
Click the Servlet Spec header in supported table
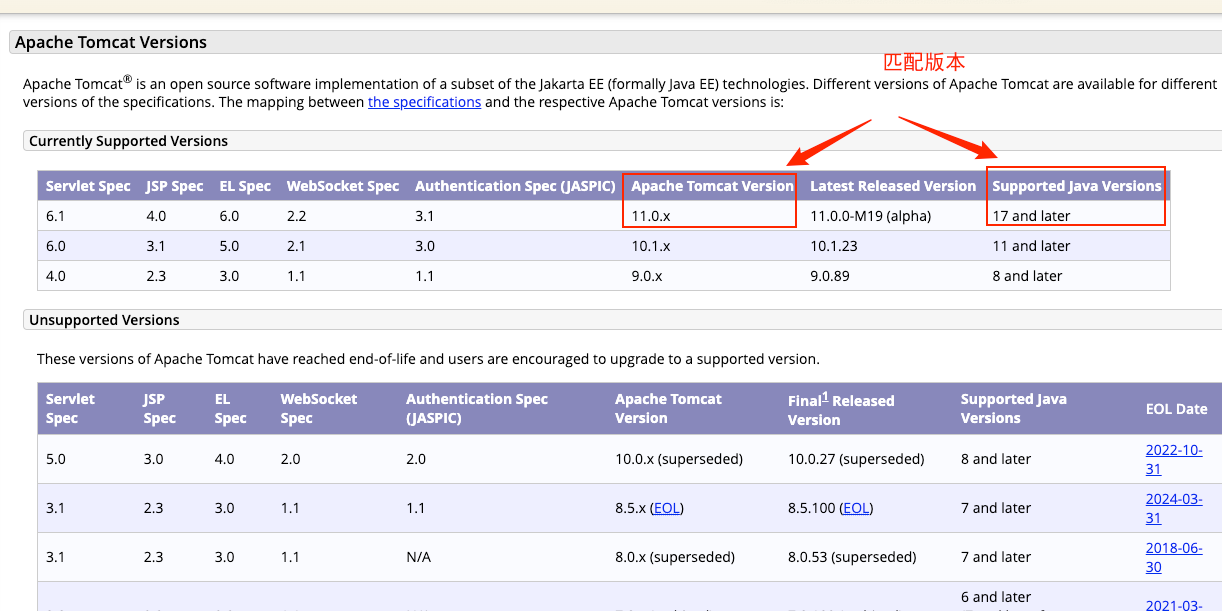click(88, 186)
